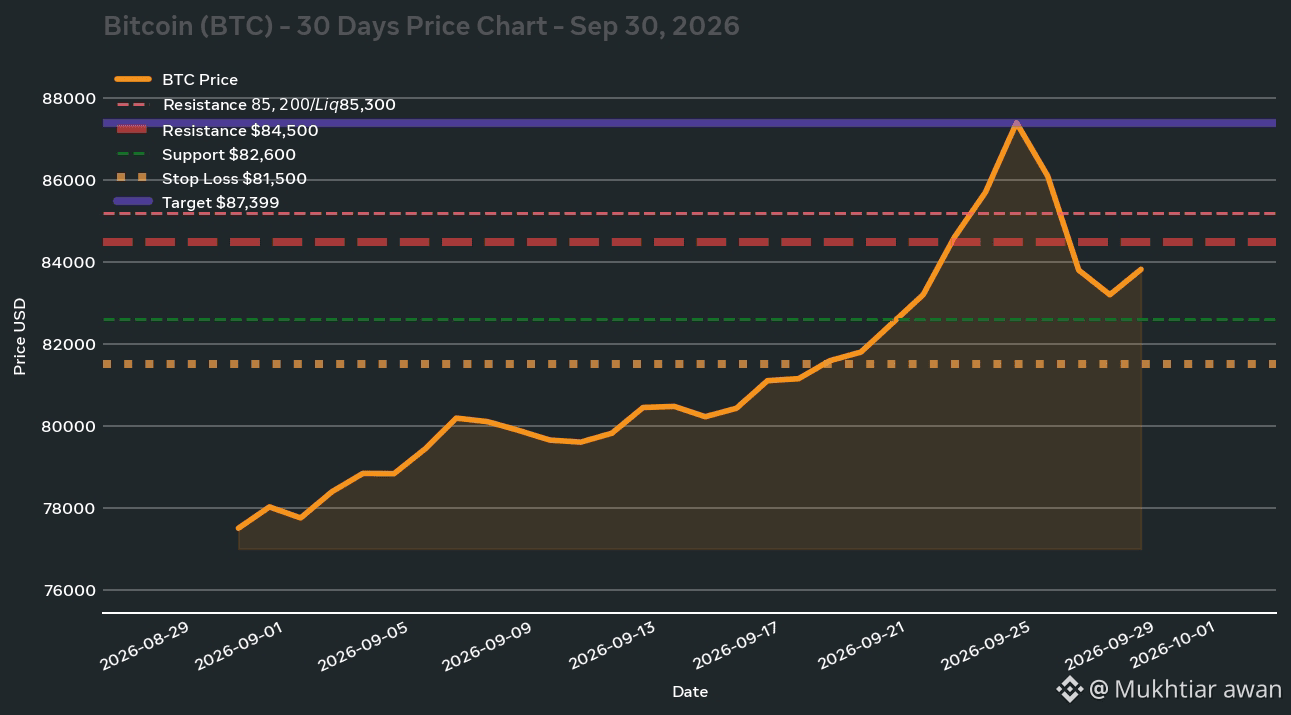The image size is (1291, 715).
Task: Click the 2026-09-01 date tick label
Action: coord(236,642)
